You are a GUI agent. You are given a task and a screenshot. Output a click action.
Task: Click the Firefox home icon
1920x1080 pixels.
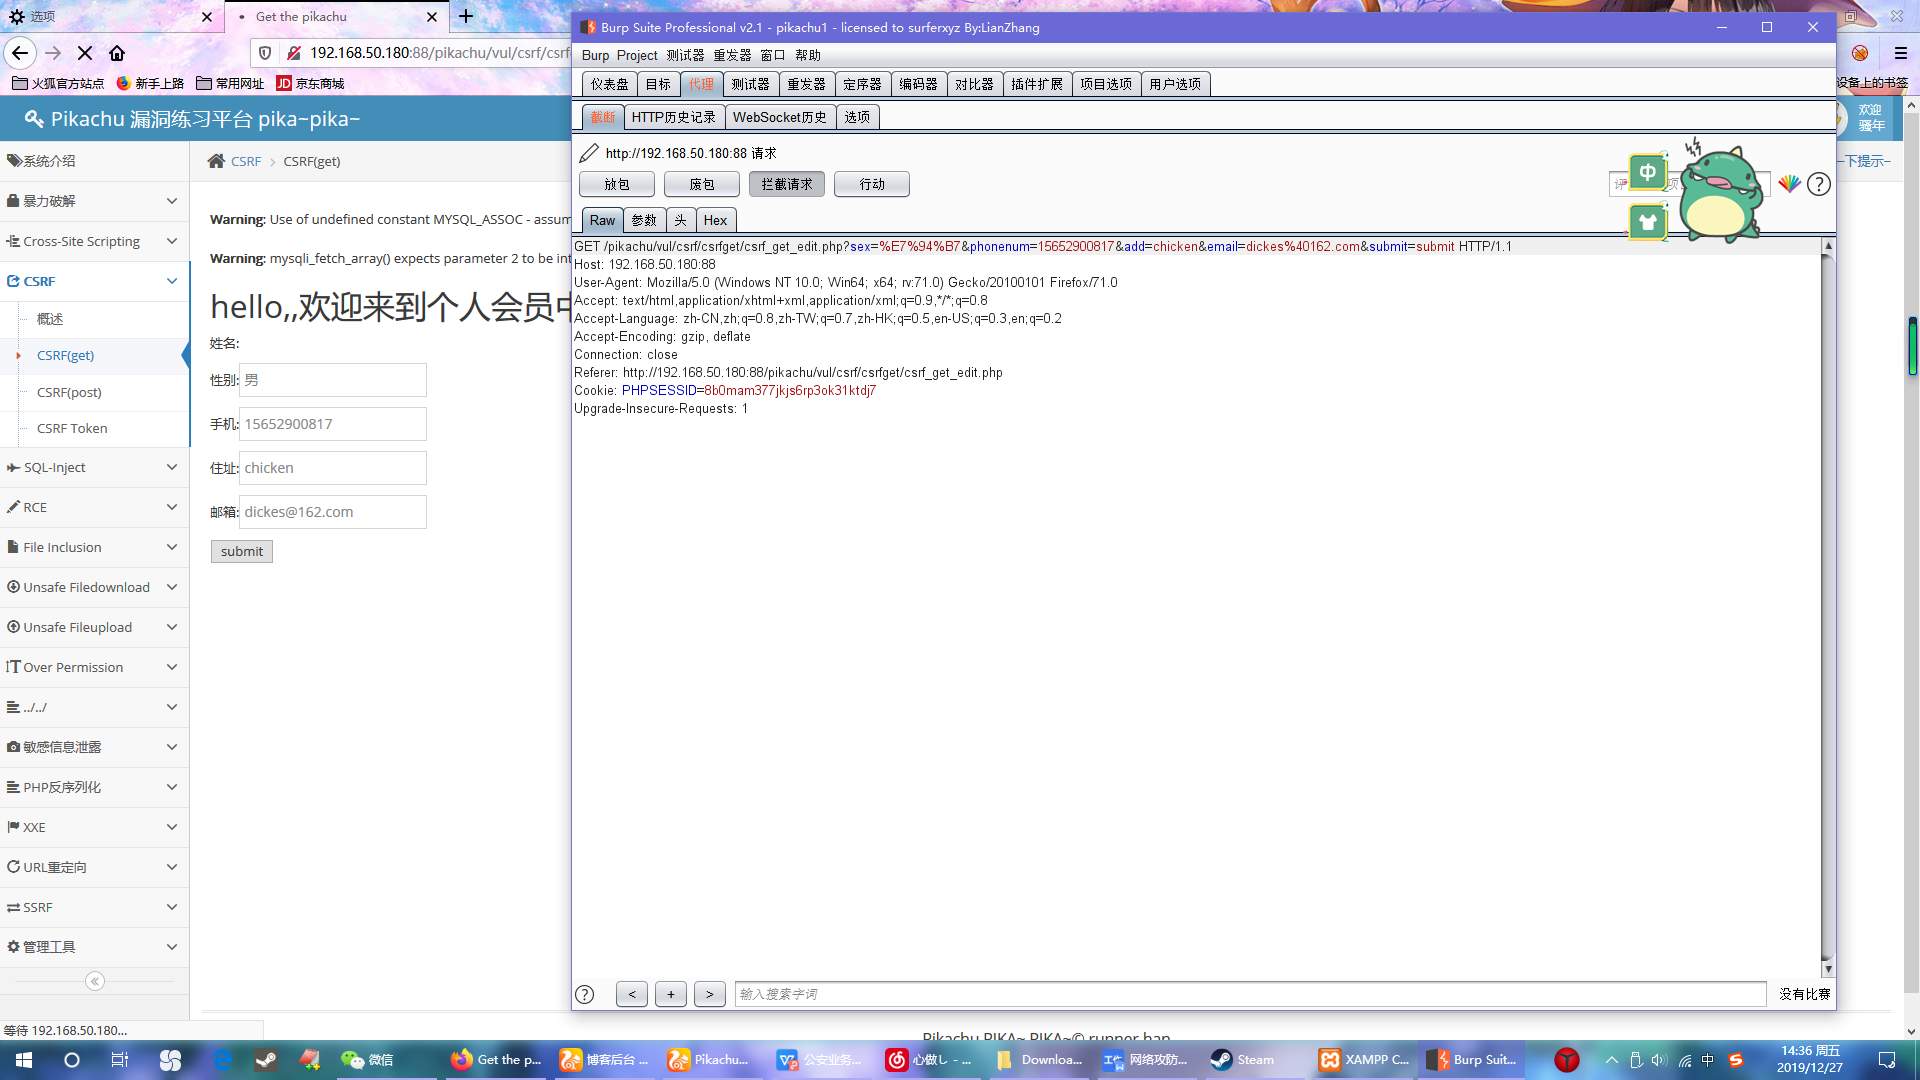(x=117, y=53)
